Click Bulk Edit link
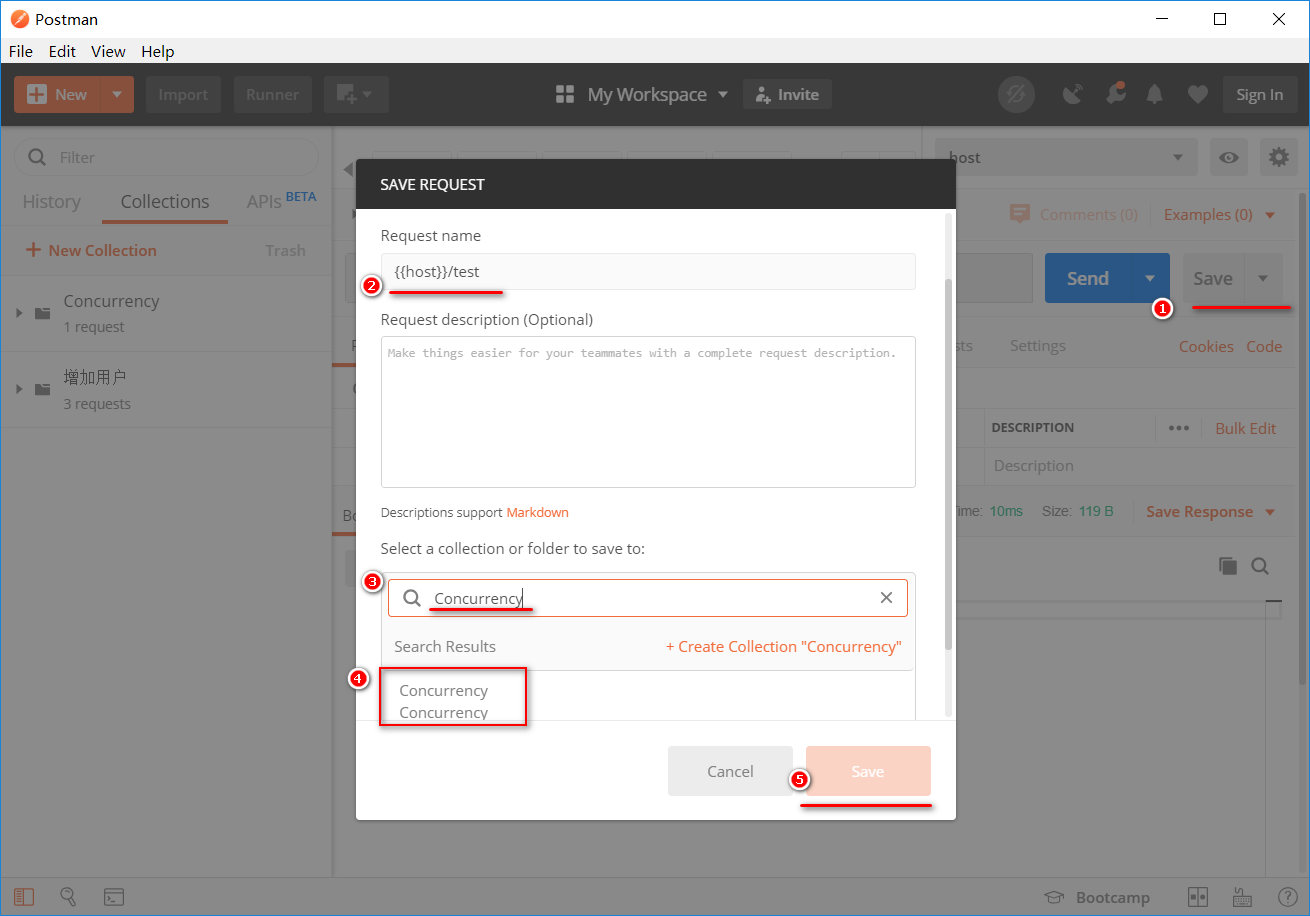Viewport: 1310px width, 916px height. [1246, 428]
